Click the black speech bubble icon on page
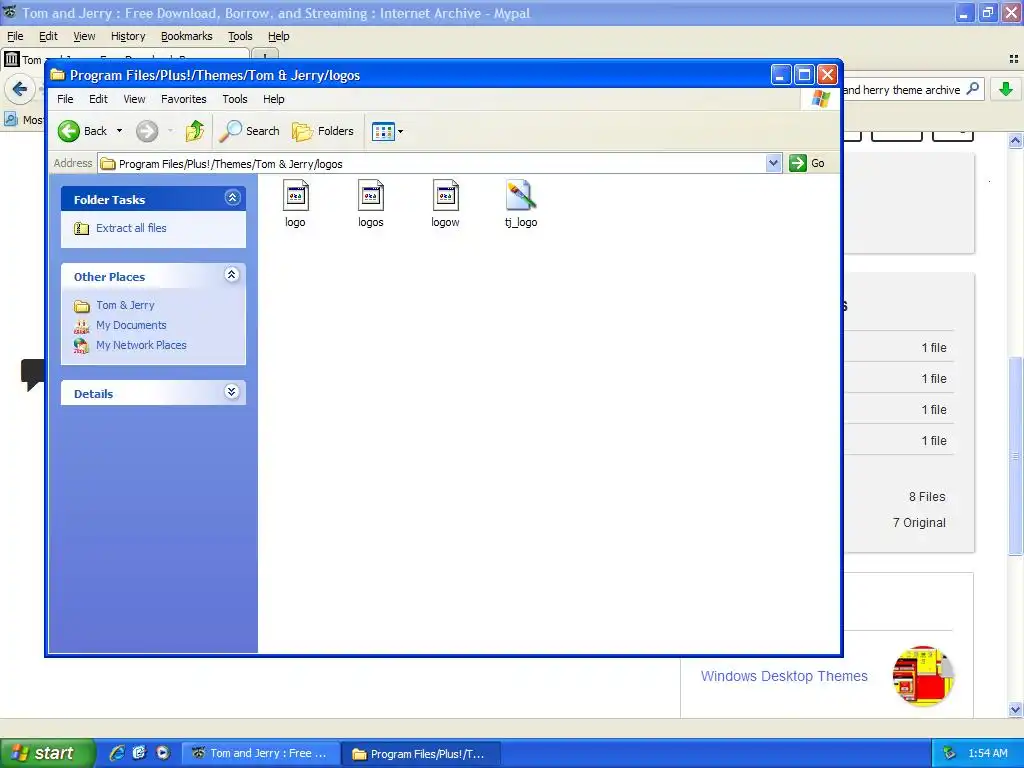This screenshot has width=1024, height=768. click(x=31, y=375)
